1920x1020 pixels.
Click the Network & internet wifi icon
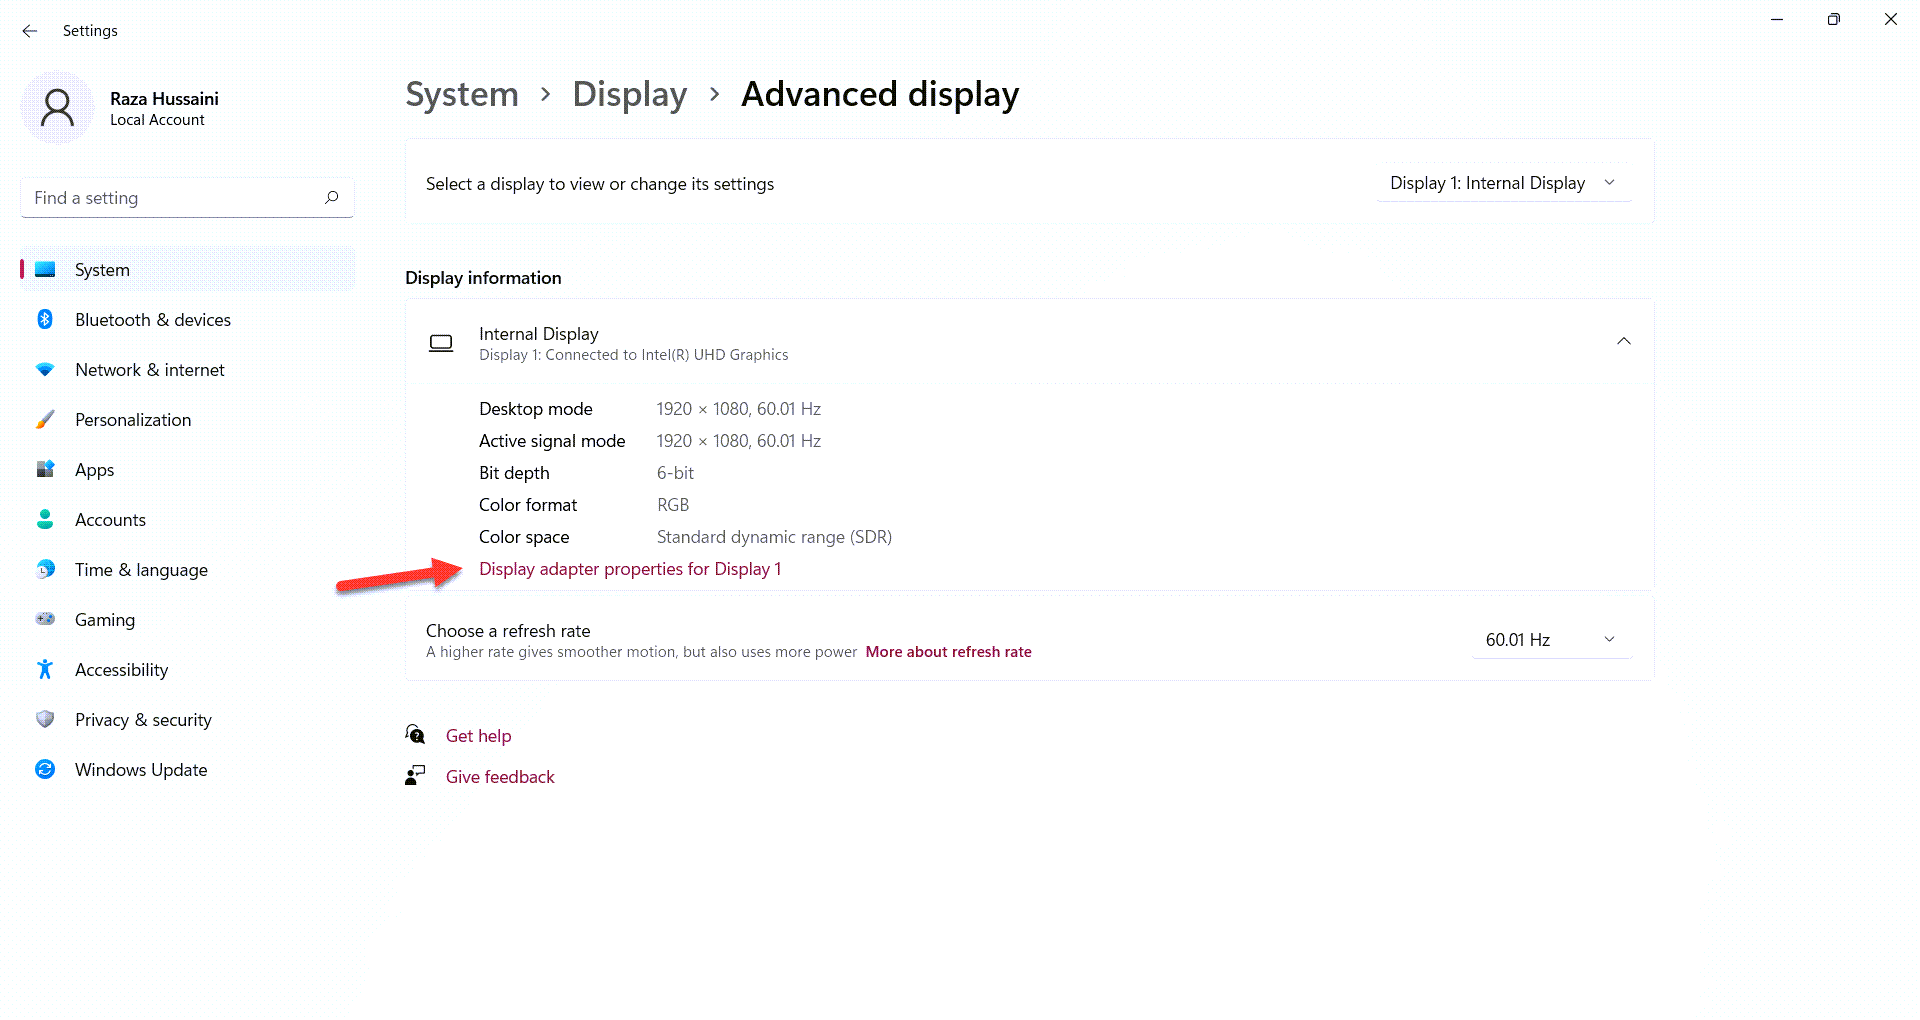click(x=45, y=369)
